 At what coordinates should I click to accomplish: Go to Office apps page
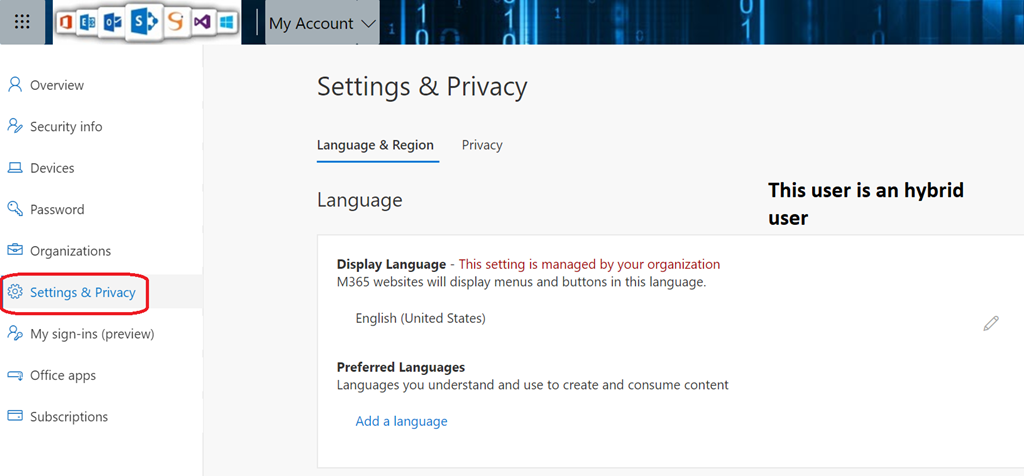(x=62, y=375)
